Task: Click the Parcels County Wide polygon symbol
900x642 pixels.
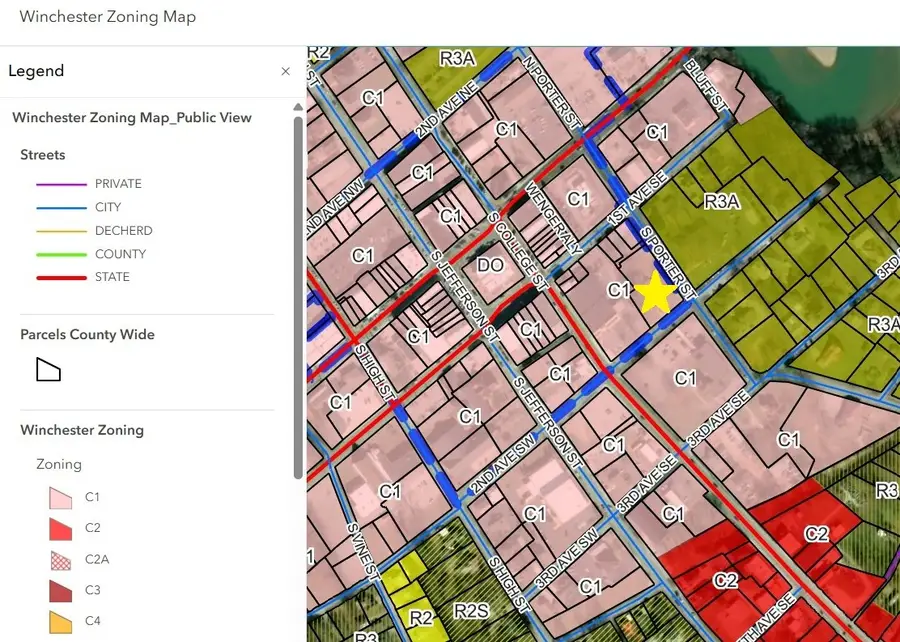Action: click(x=48, y=369)
